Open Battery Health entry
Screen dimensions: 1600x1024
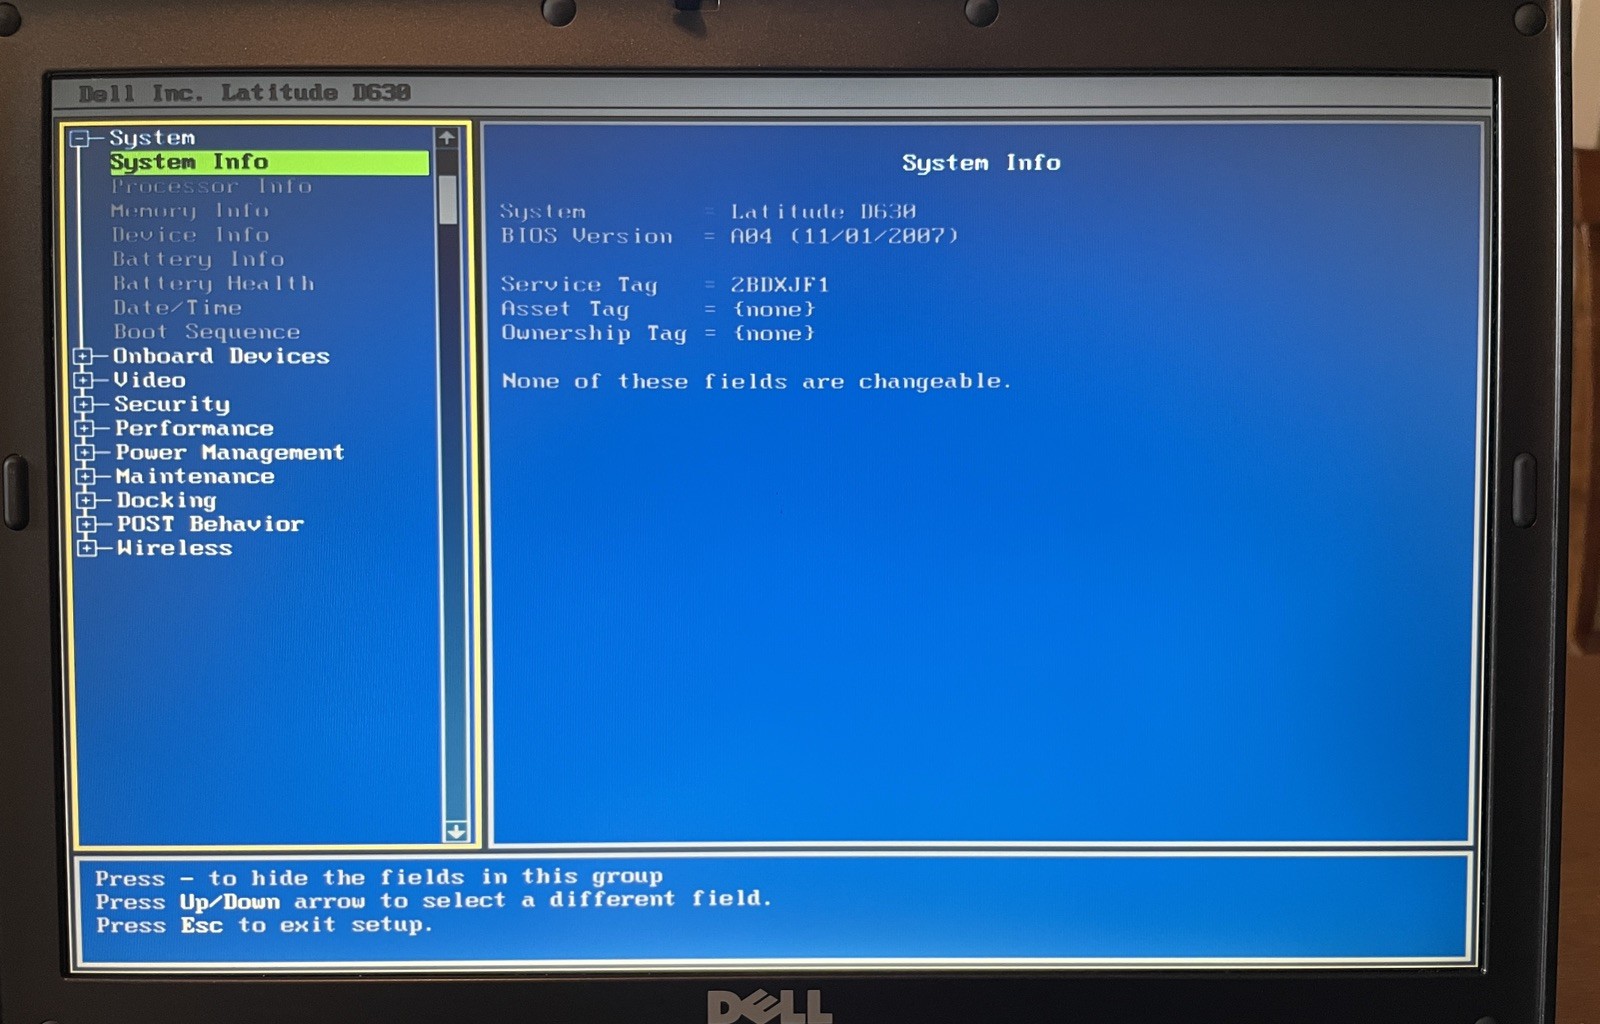(213, 283)
